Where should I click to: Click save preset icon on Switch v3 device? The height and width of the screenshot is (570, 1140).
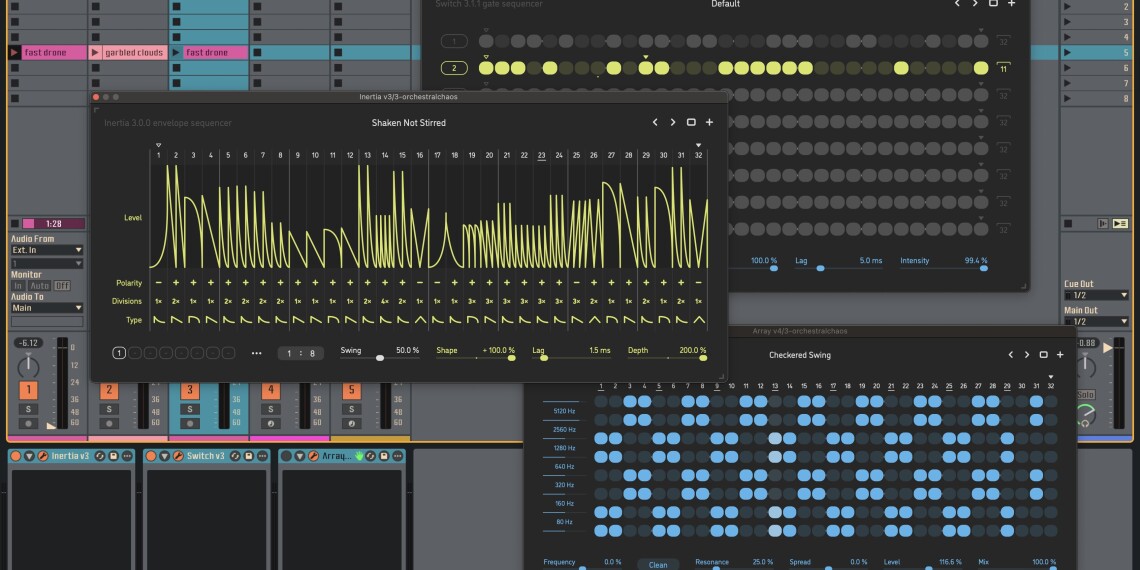(249, 456)
